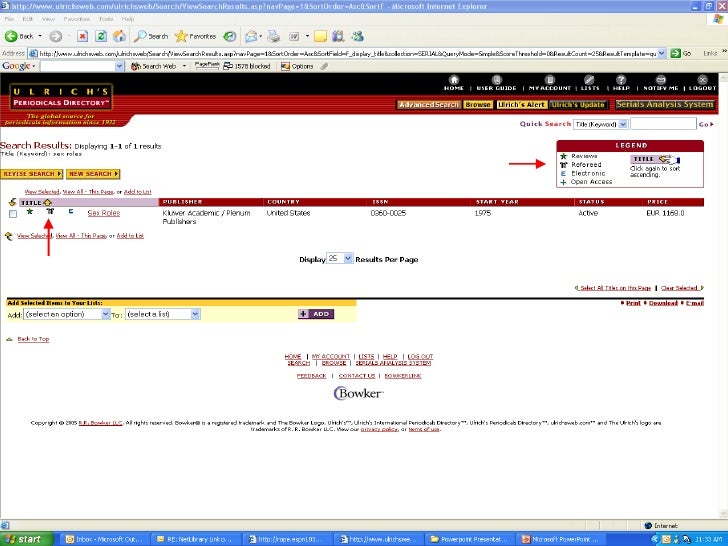This screenshot has width=728, height=546.
Task: Click the Edit with Word toolbar icon
Action: [x=294, y=36]
